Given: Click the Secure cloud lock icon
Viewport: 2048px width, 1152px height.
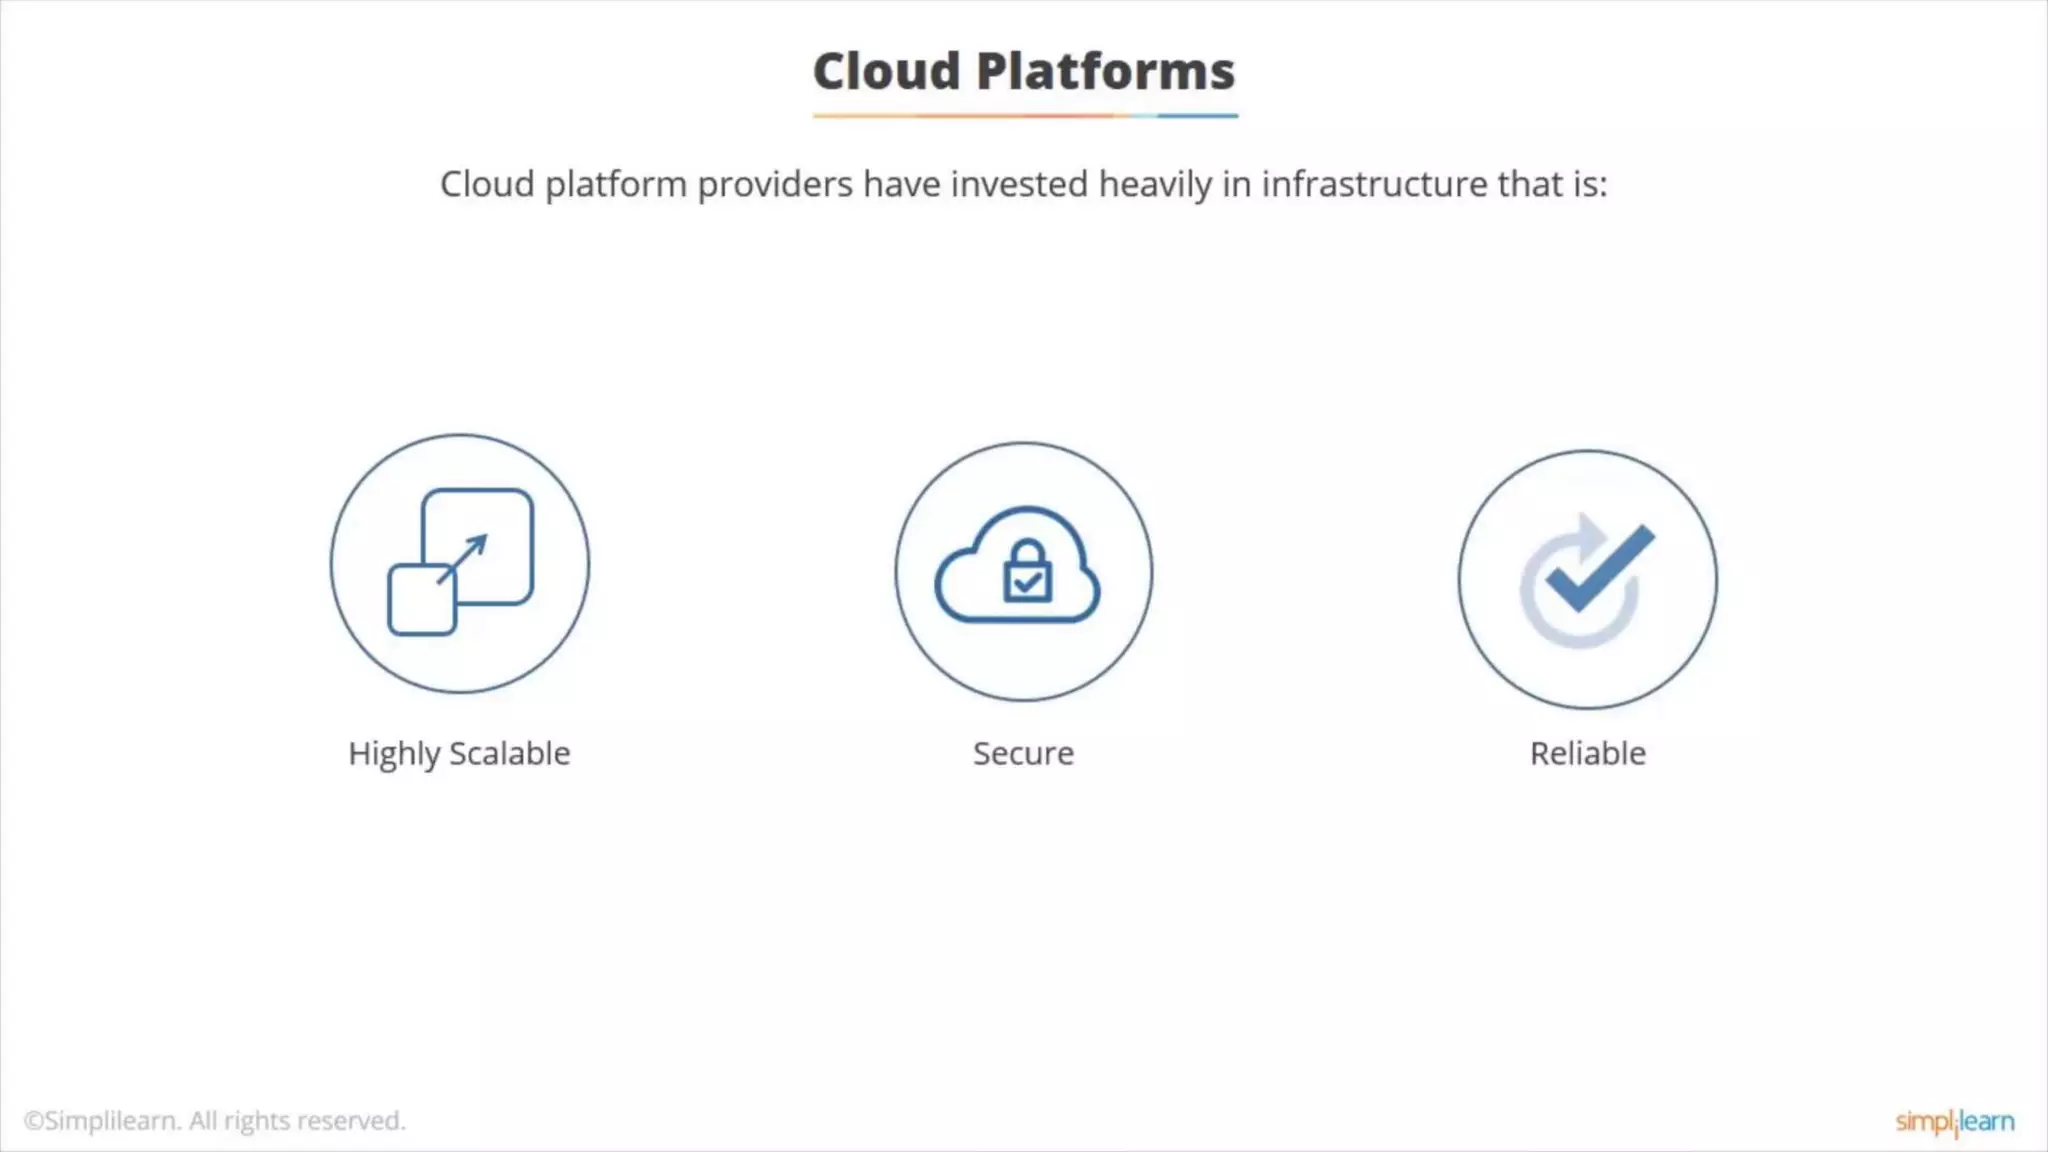Looking at the screenshot, I should point(1023,571).
